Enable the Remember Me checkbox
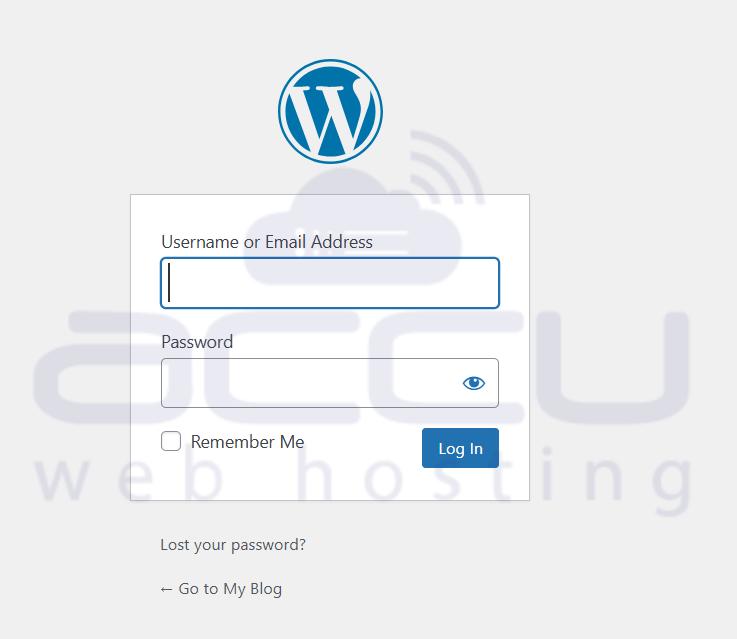The height and width of the screenshot is (639, 737). coord(171,441)
